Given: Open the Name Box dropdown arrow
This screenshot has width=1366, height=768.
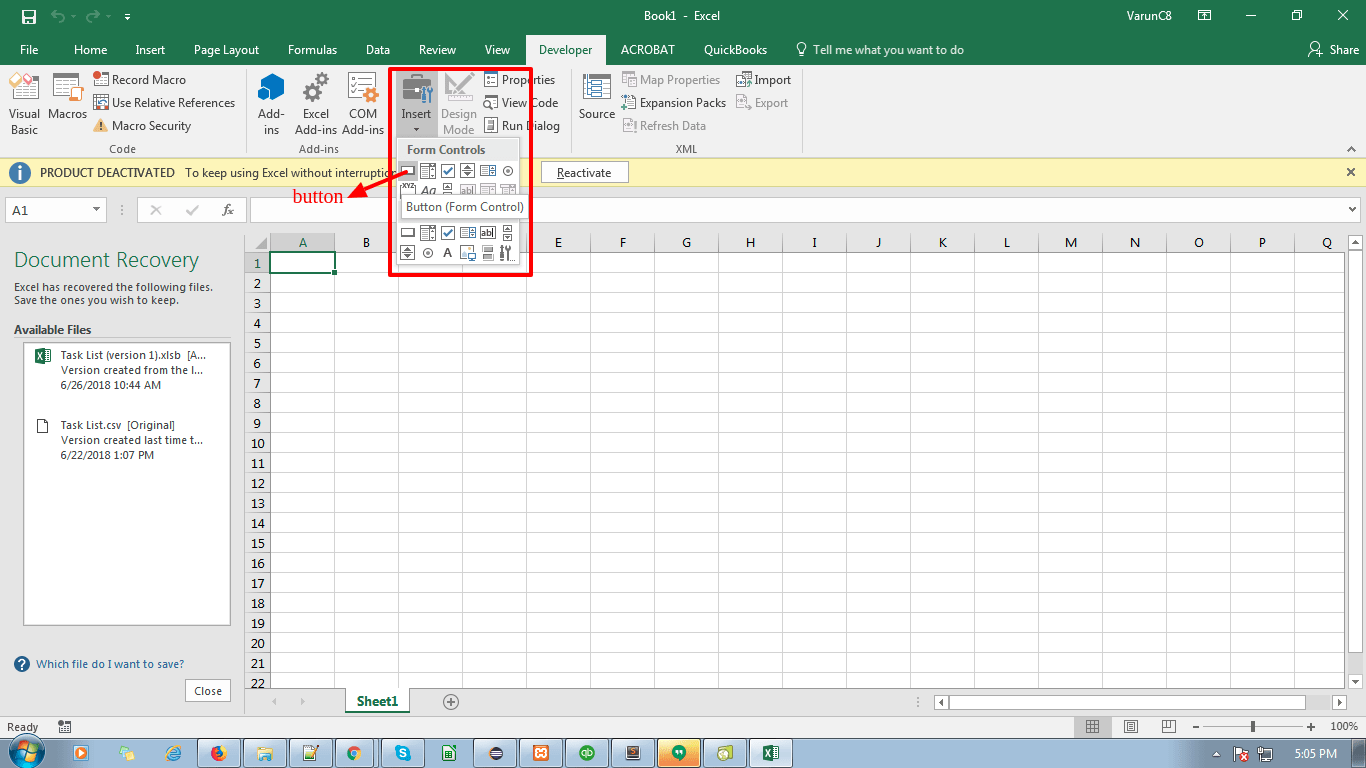Looking at the screenshot, I should pos(97,210).
